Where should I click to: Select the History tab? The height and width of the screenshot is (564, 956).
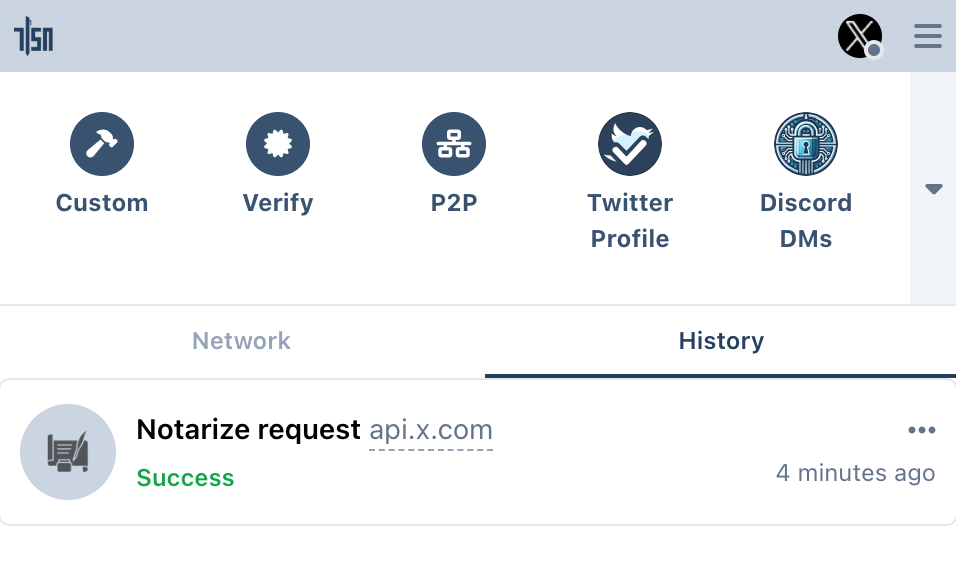pos(721,341)
